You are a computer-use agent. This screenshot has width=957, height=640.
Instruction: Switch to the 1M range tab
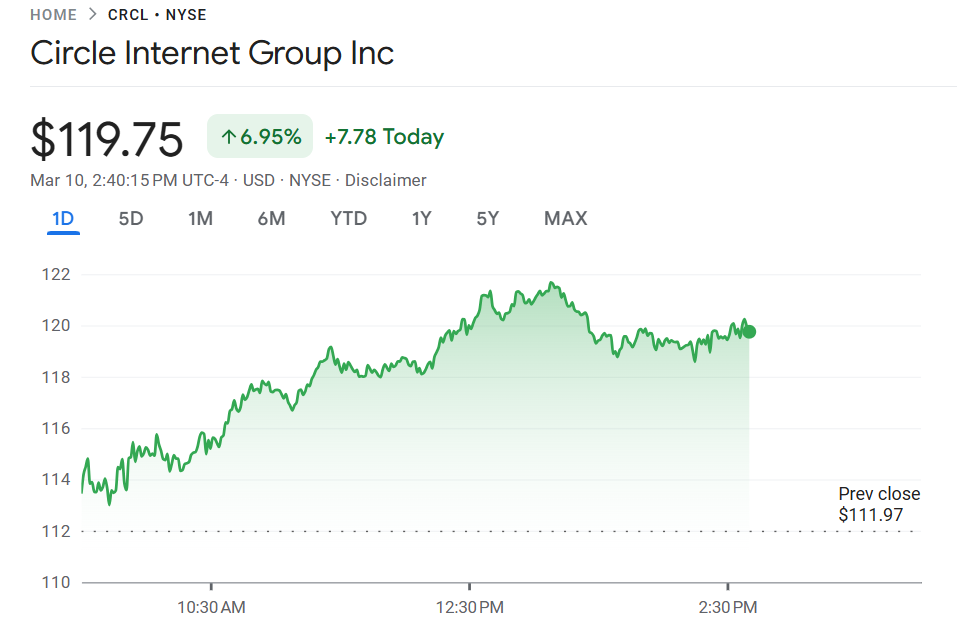click(x=200, y=218)
